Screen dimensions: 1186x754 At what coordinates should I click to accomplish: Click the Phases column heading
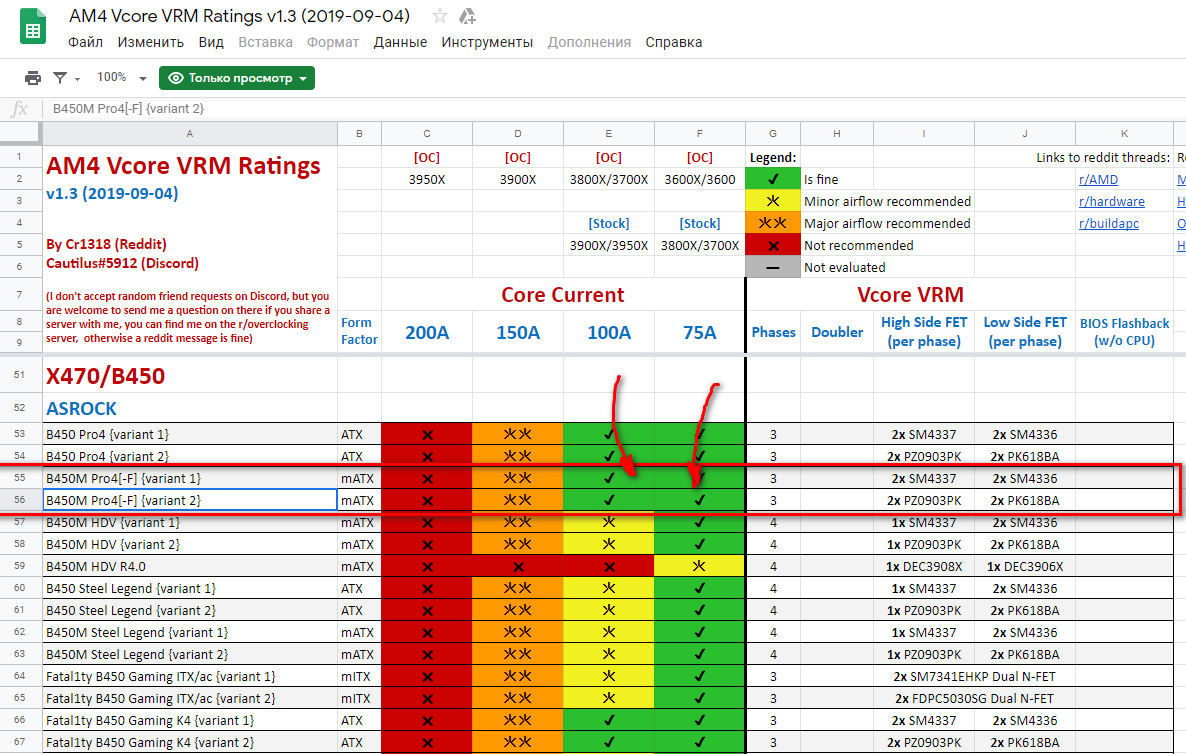pos(773,332)
